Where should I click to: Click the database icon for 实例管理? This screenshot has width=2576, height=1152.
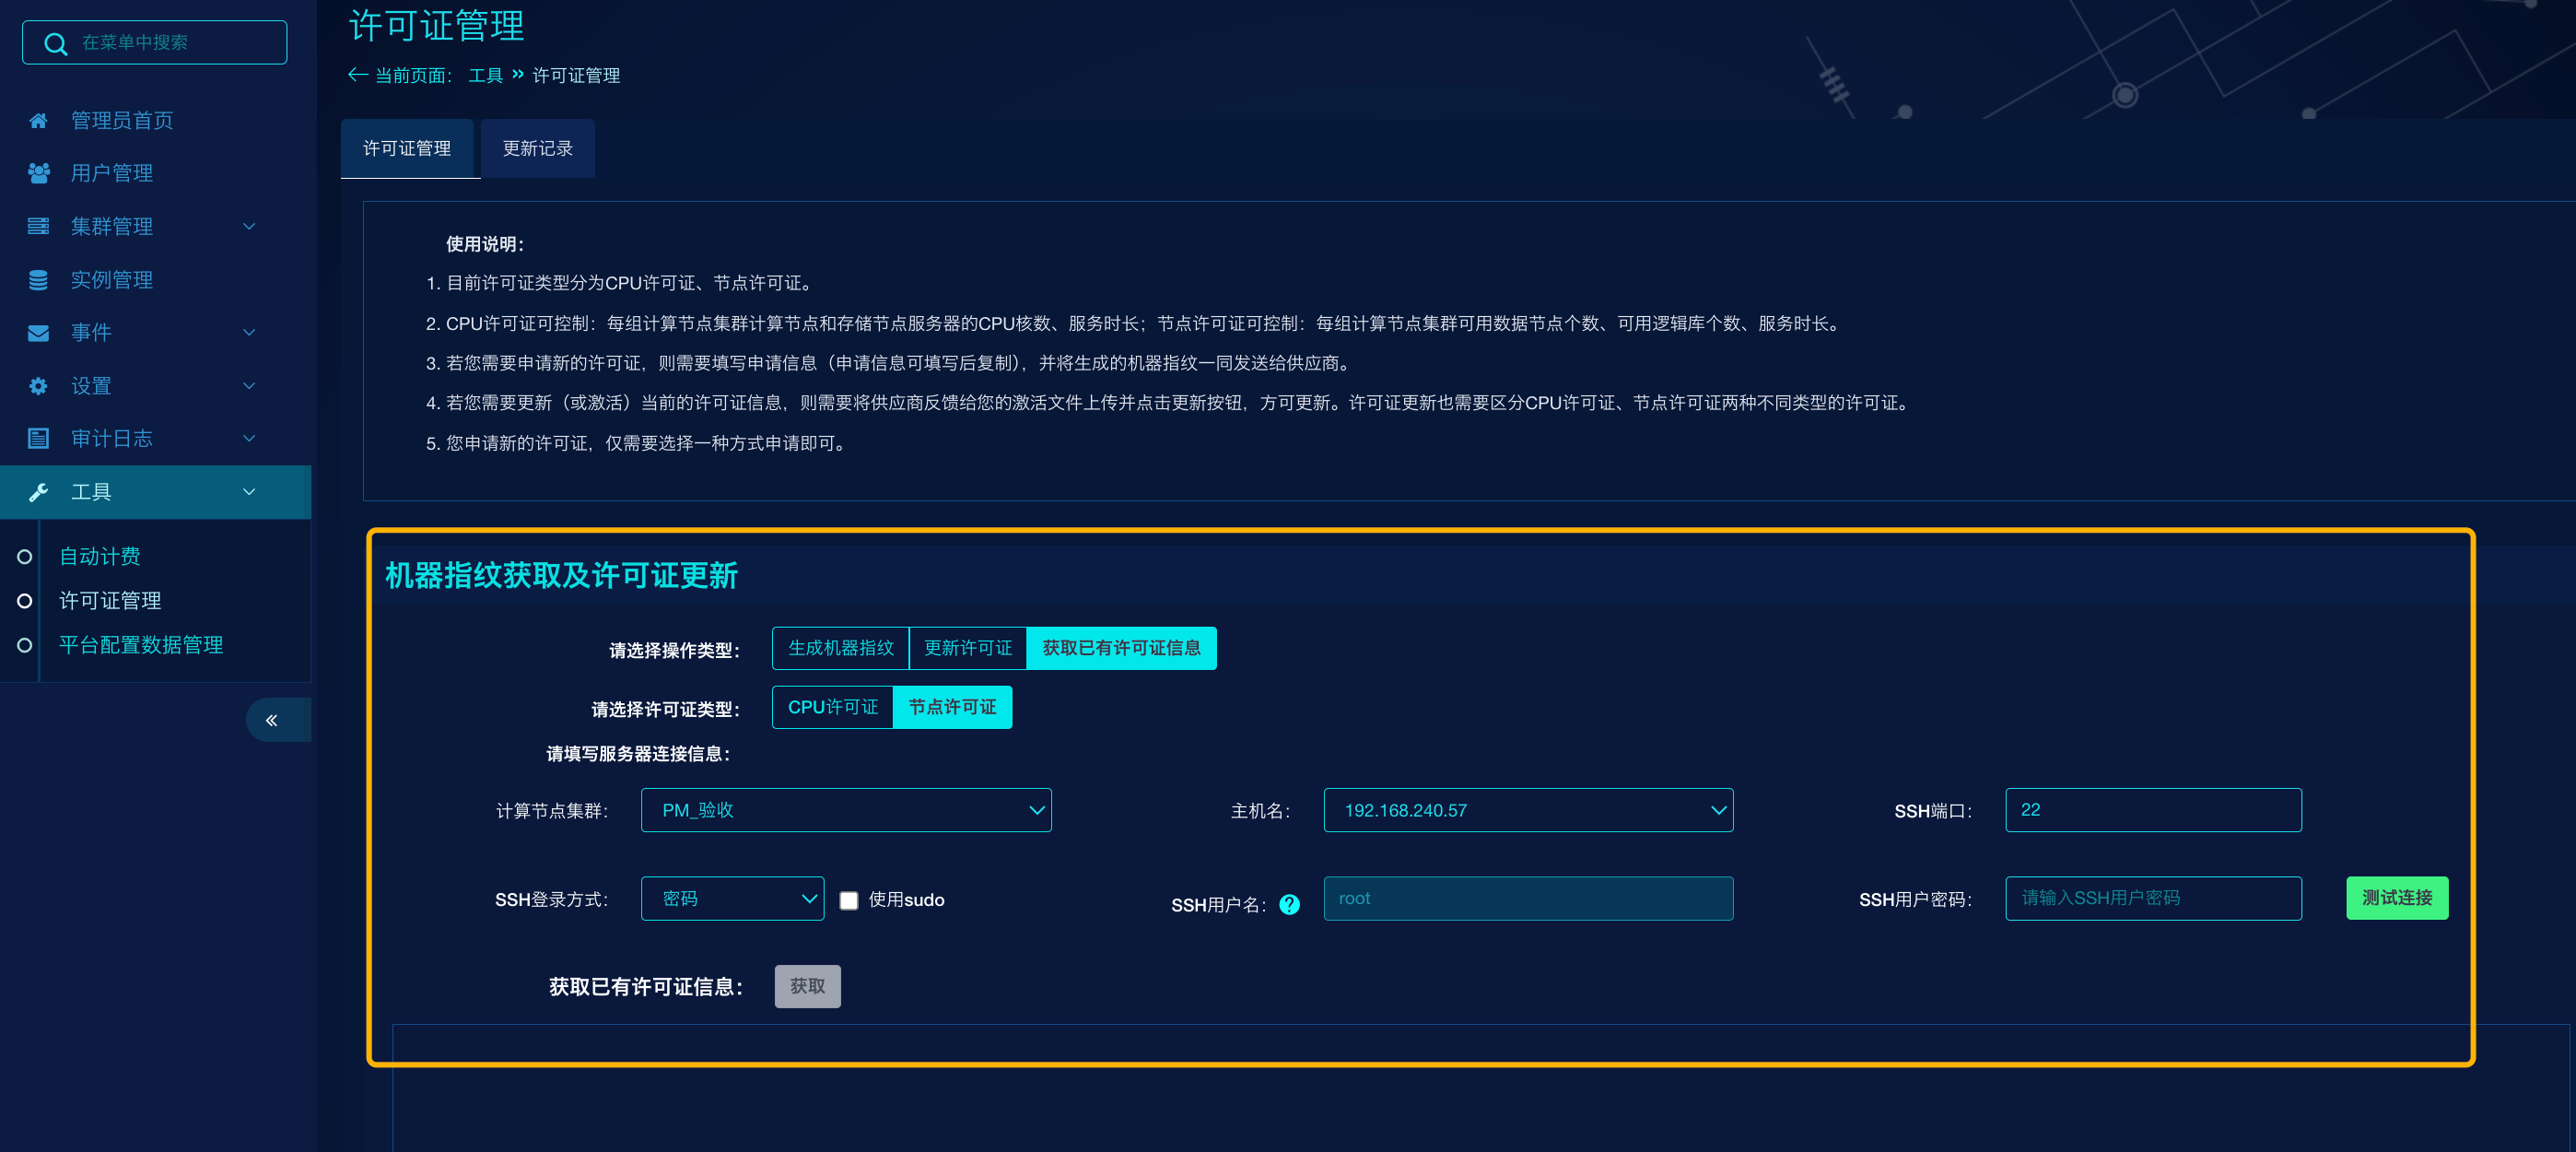pyautogui.click(x=38, y=280)
